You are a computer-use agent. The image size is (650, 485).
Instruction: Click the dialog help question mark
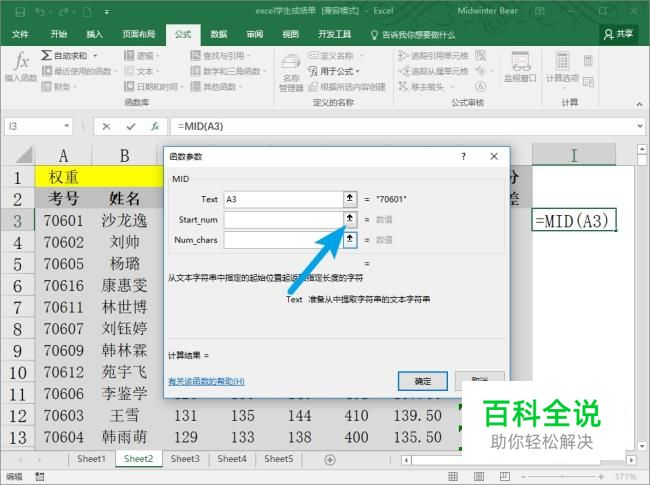pos(463,156)
